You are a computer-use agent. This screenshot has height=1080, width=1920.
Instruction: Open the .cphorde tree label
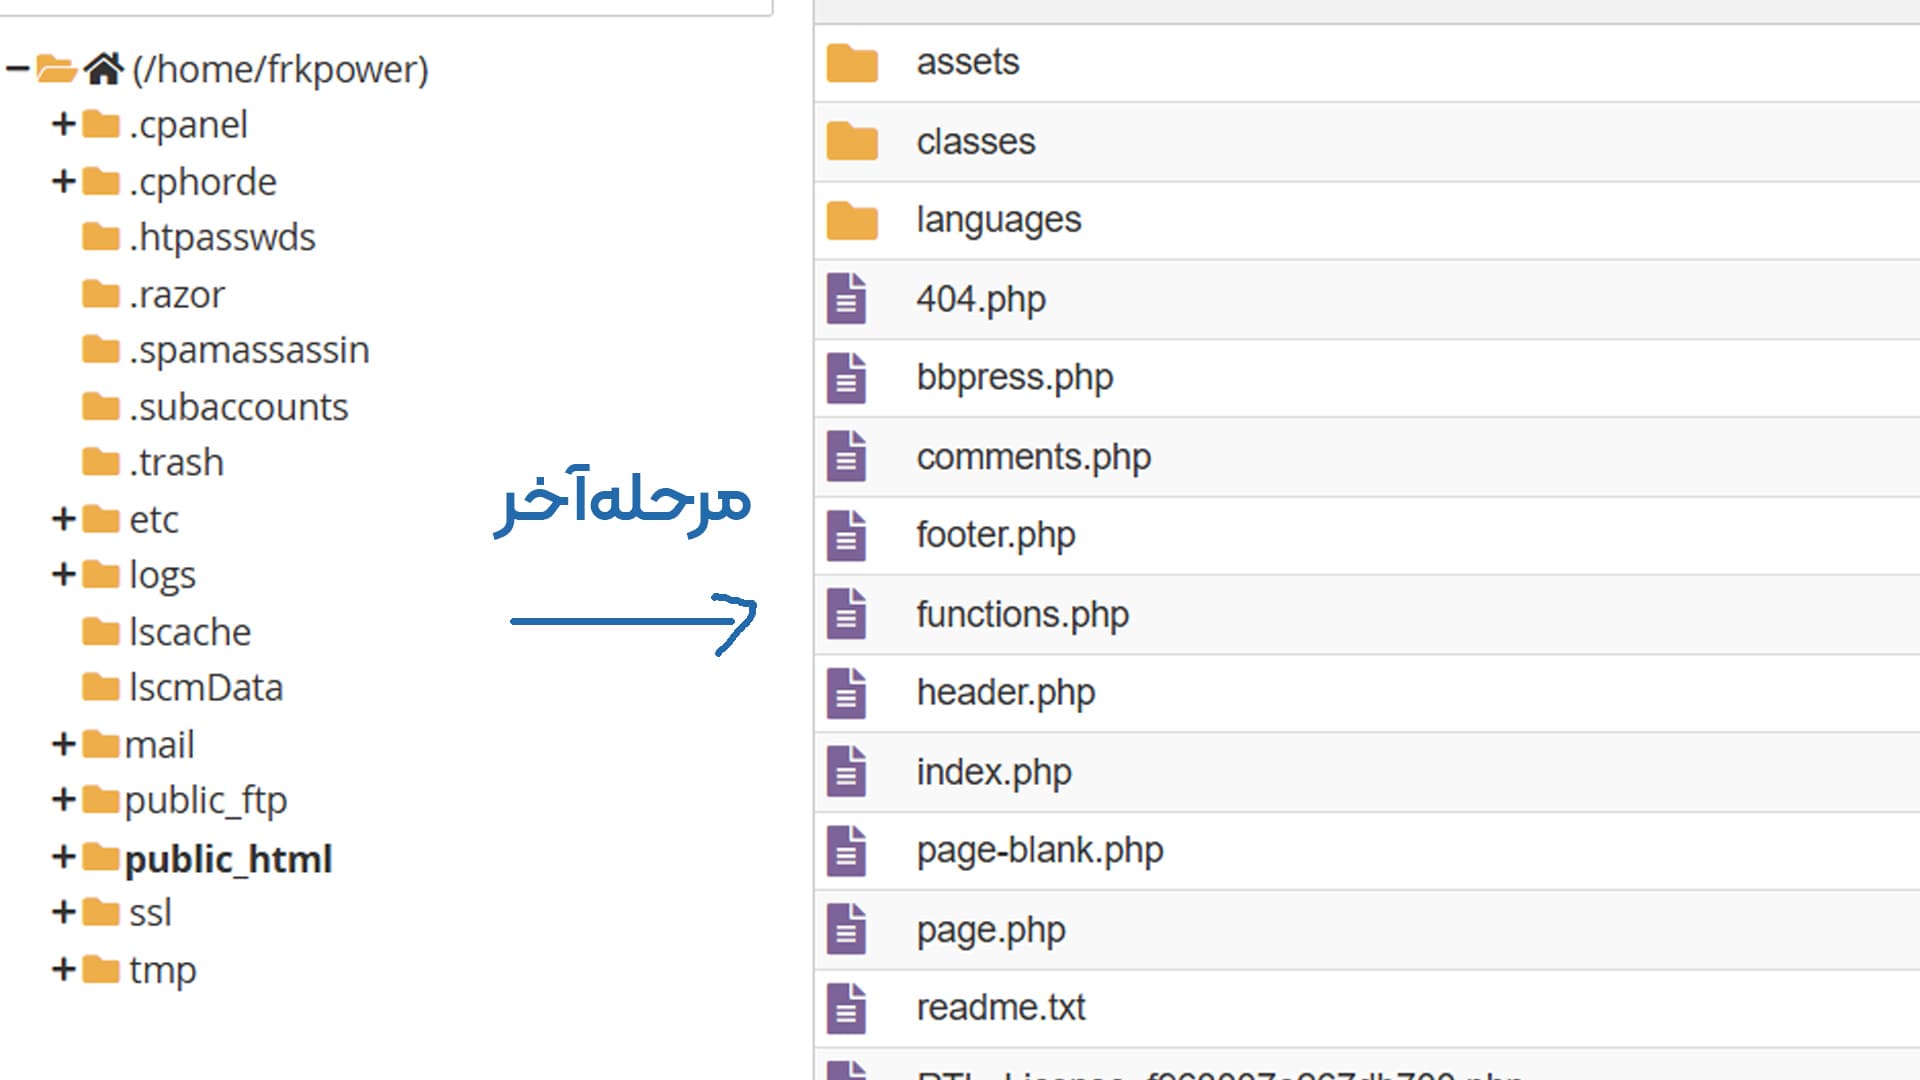[202, 183]
